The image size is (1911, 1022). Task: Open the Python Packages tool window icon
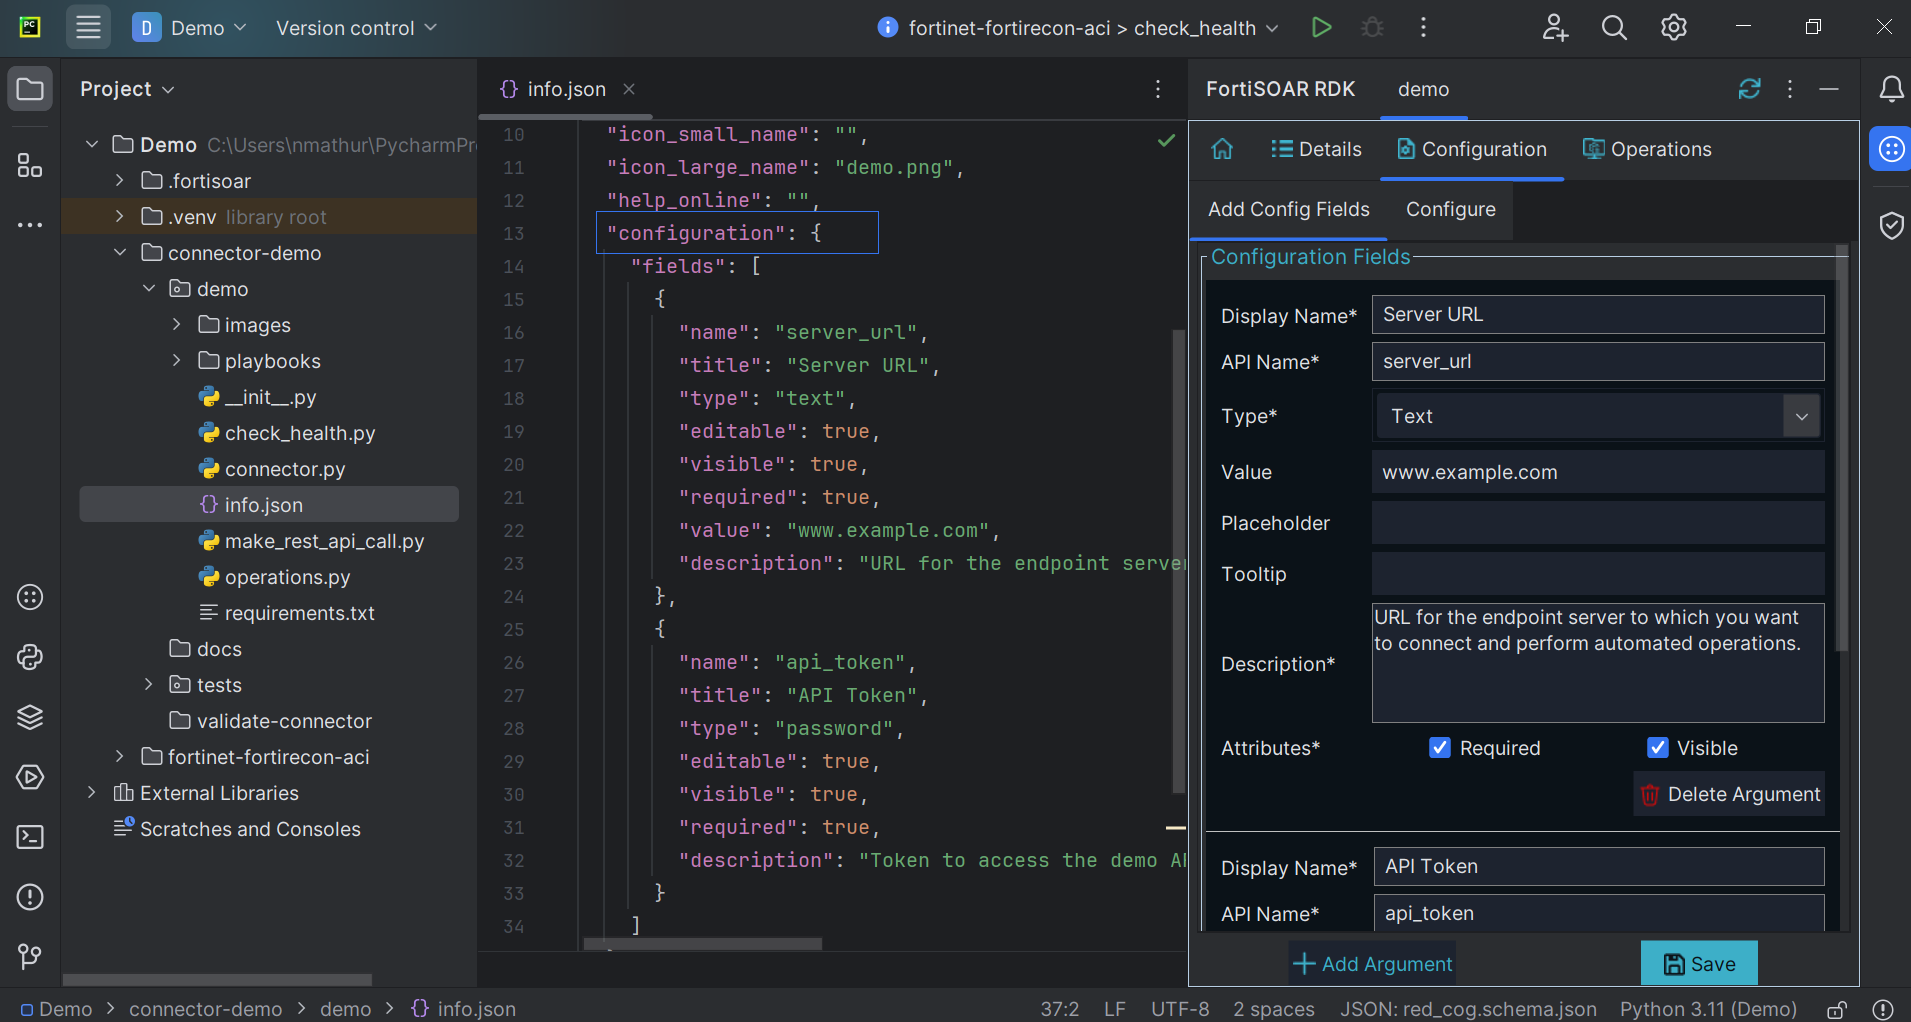point(30,717)
